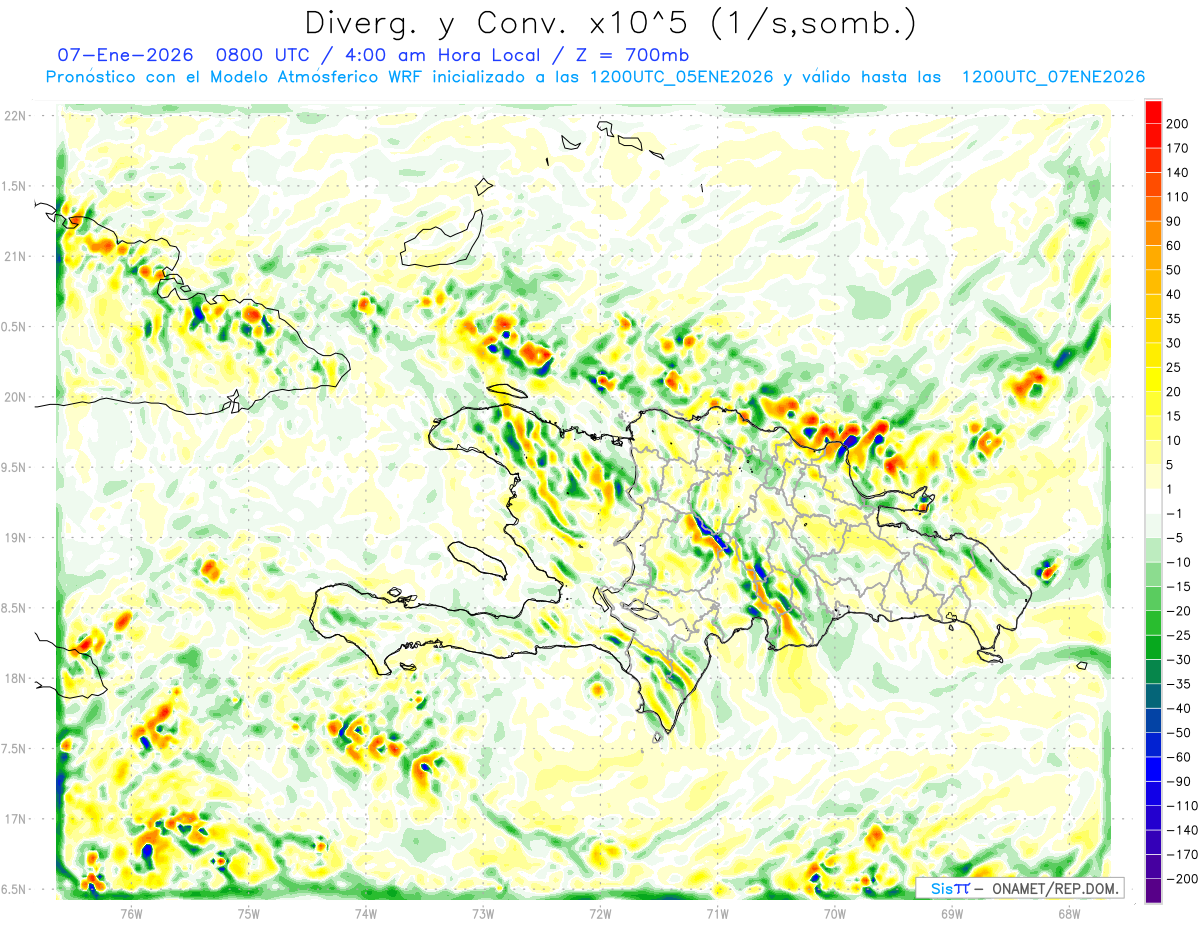
Task: Click the '-110' colorbar value
Action: tap(1182, 806)
